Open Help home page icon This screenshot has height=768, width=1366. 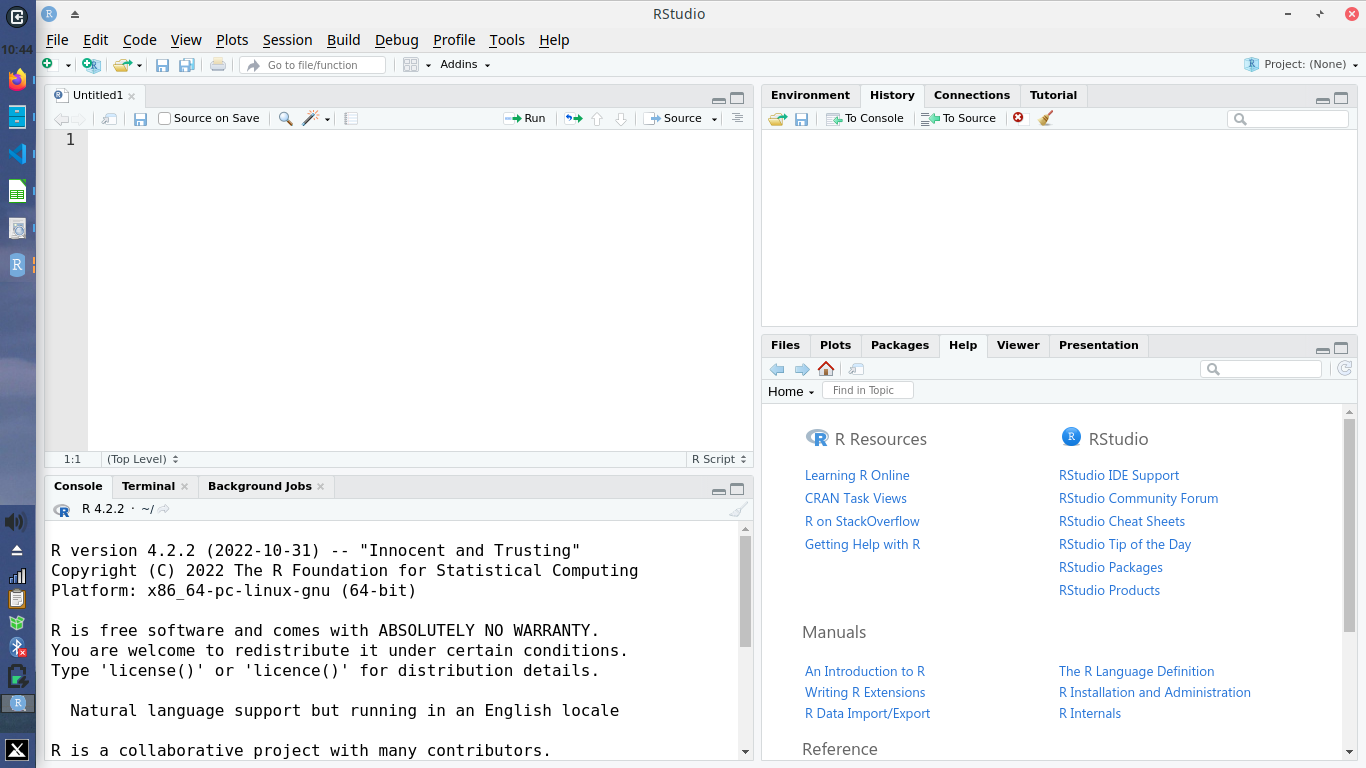826,369
